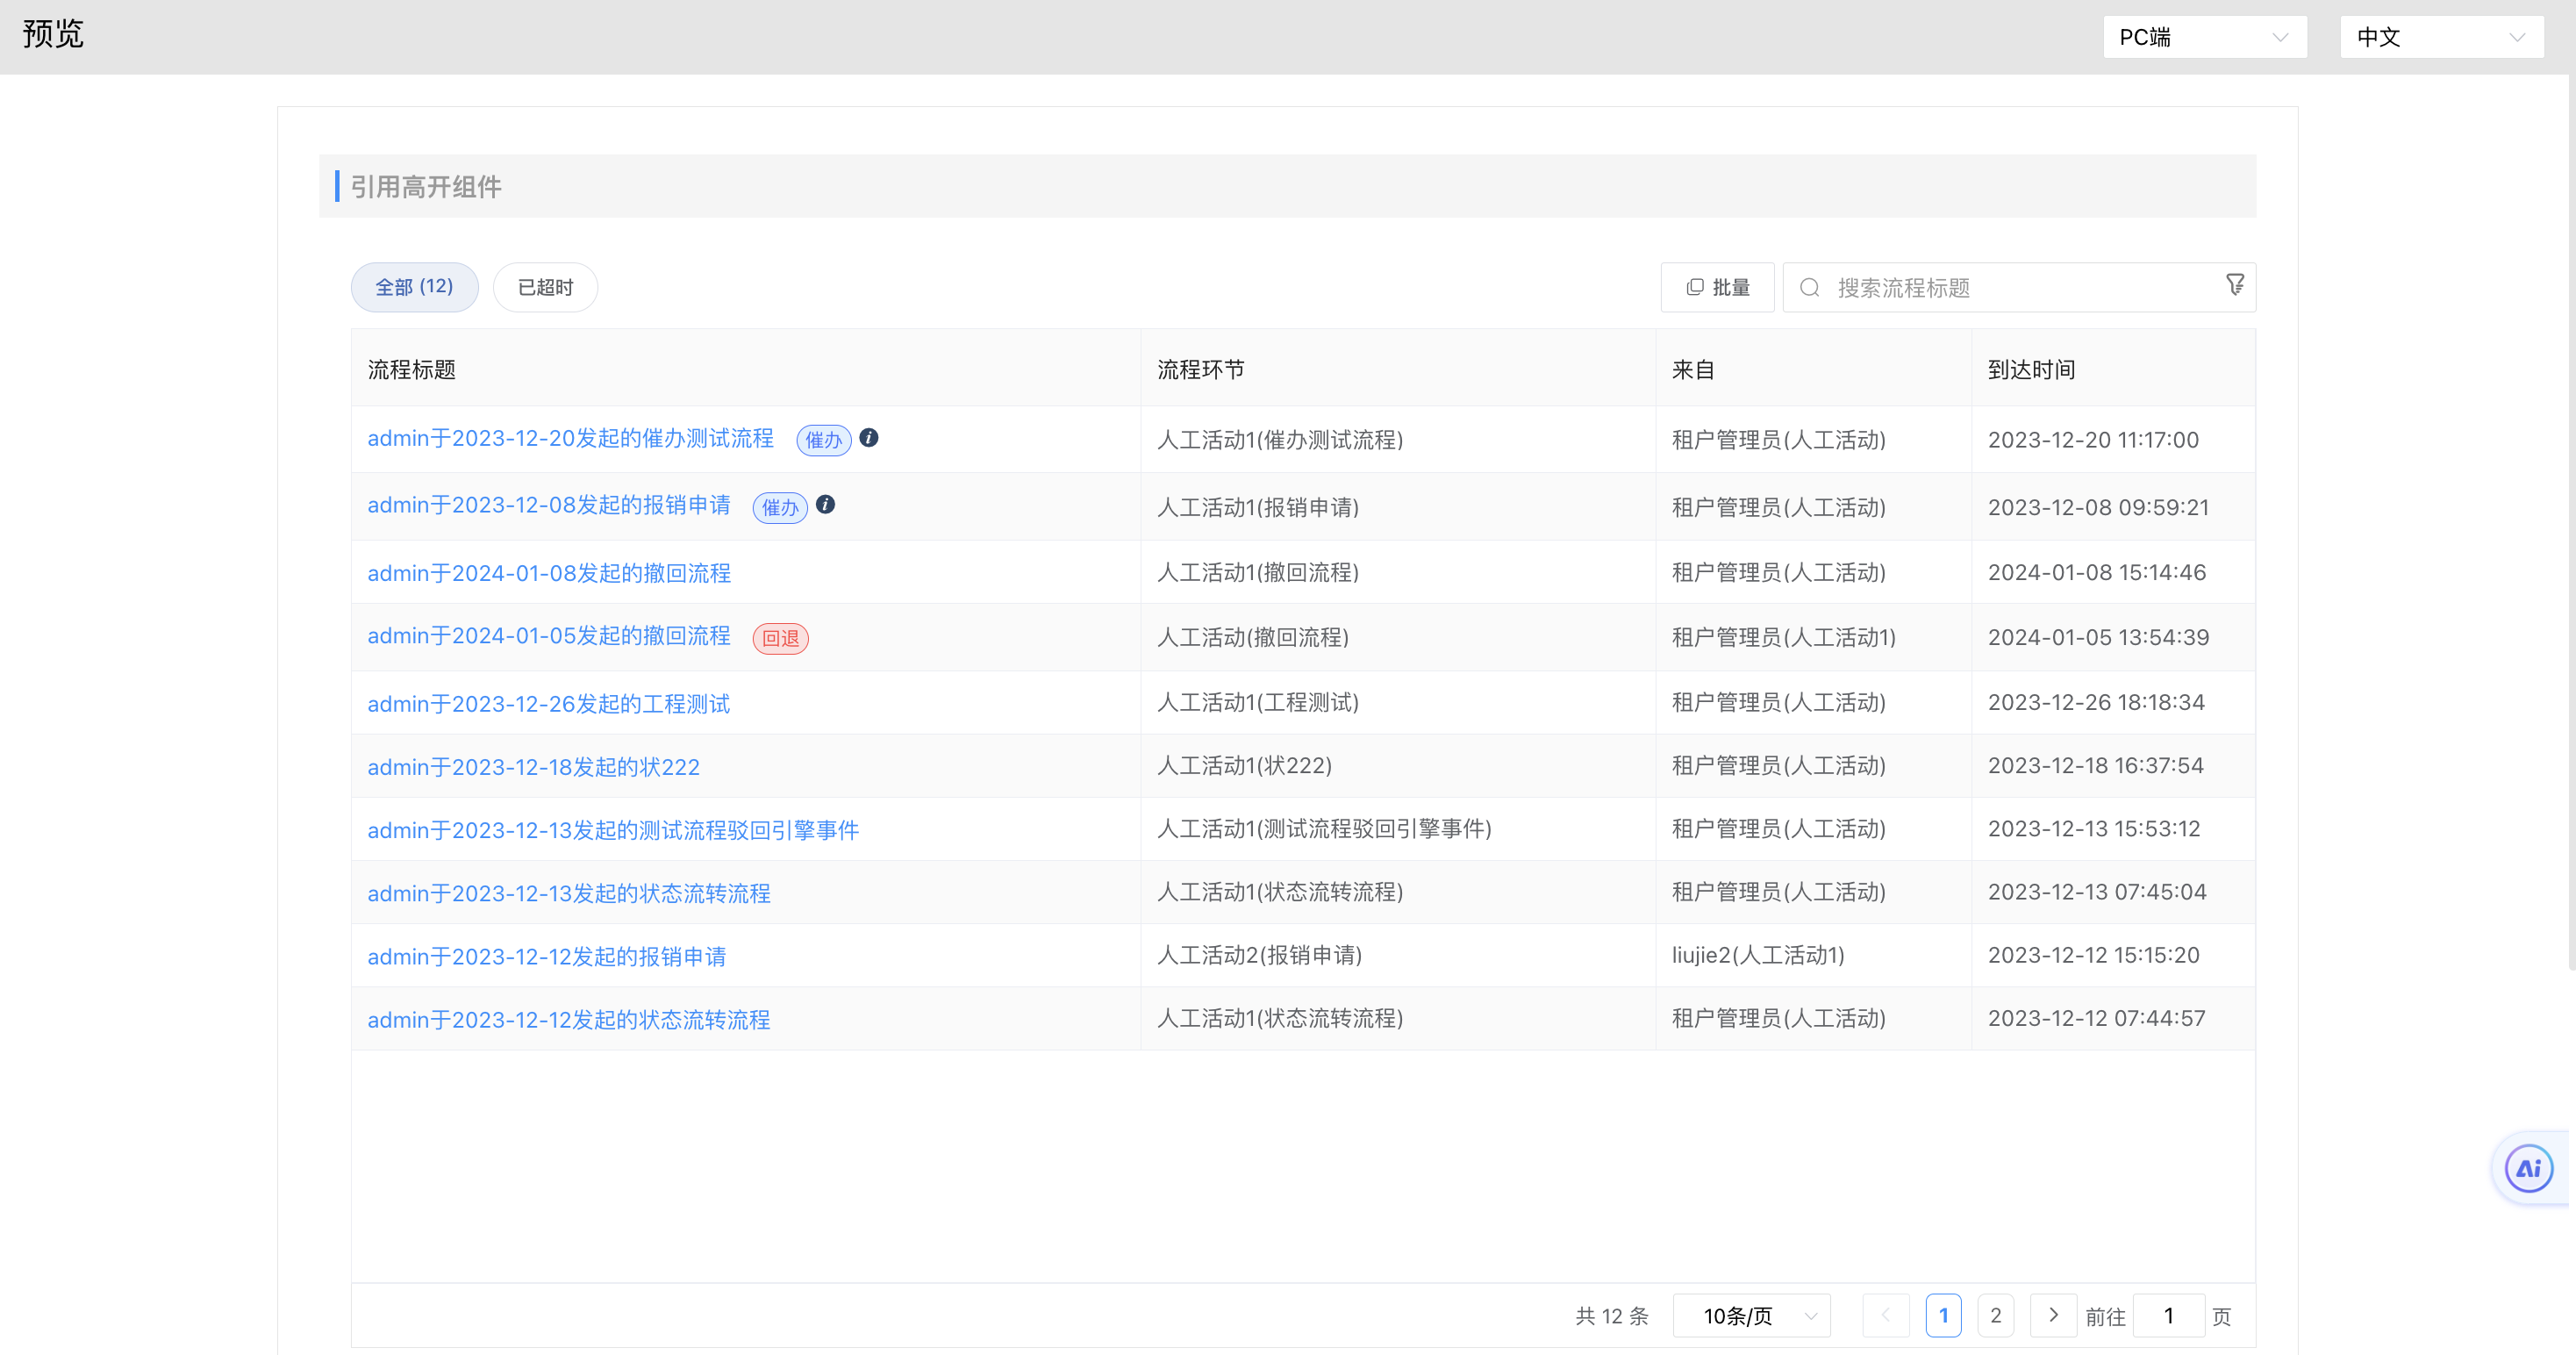
Task: Go to page 2
Action: coord(1995,1315)
